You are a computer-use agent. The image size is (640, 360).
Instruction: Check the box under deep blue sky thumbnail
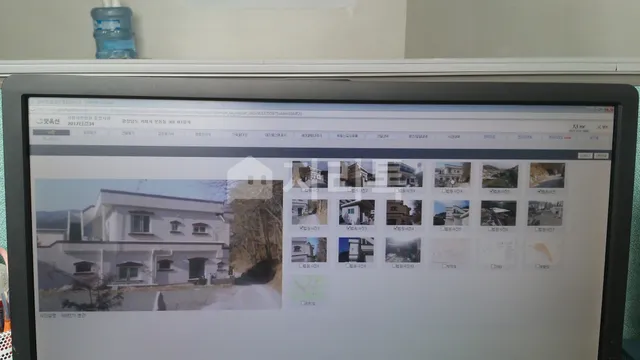point(348,266)
